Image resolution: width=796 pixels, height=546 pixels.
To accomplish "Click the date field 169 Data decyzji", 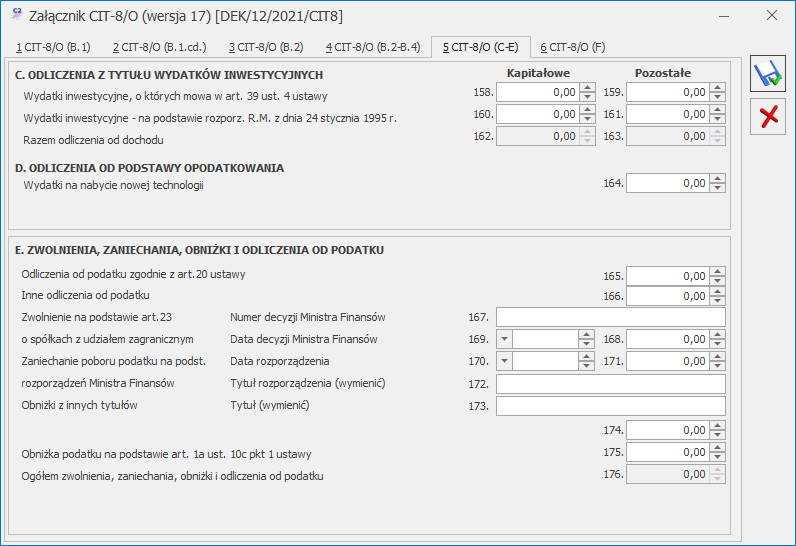I will 545,339.
